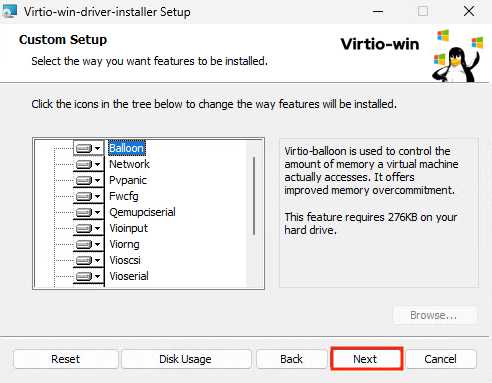Proceed with the Next button

[366, 359]
